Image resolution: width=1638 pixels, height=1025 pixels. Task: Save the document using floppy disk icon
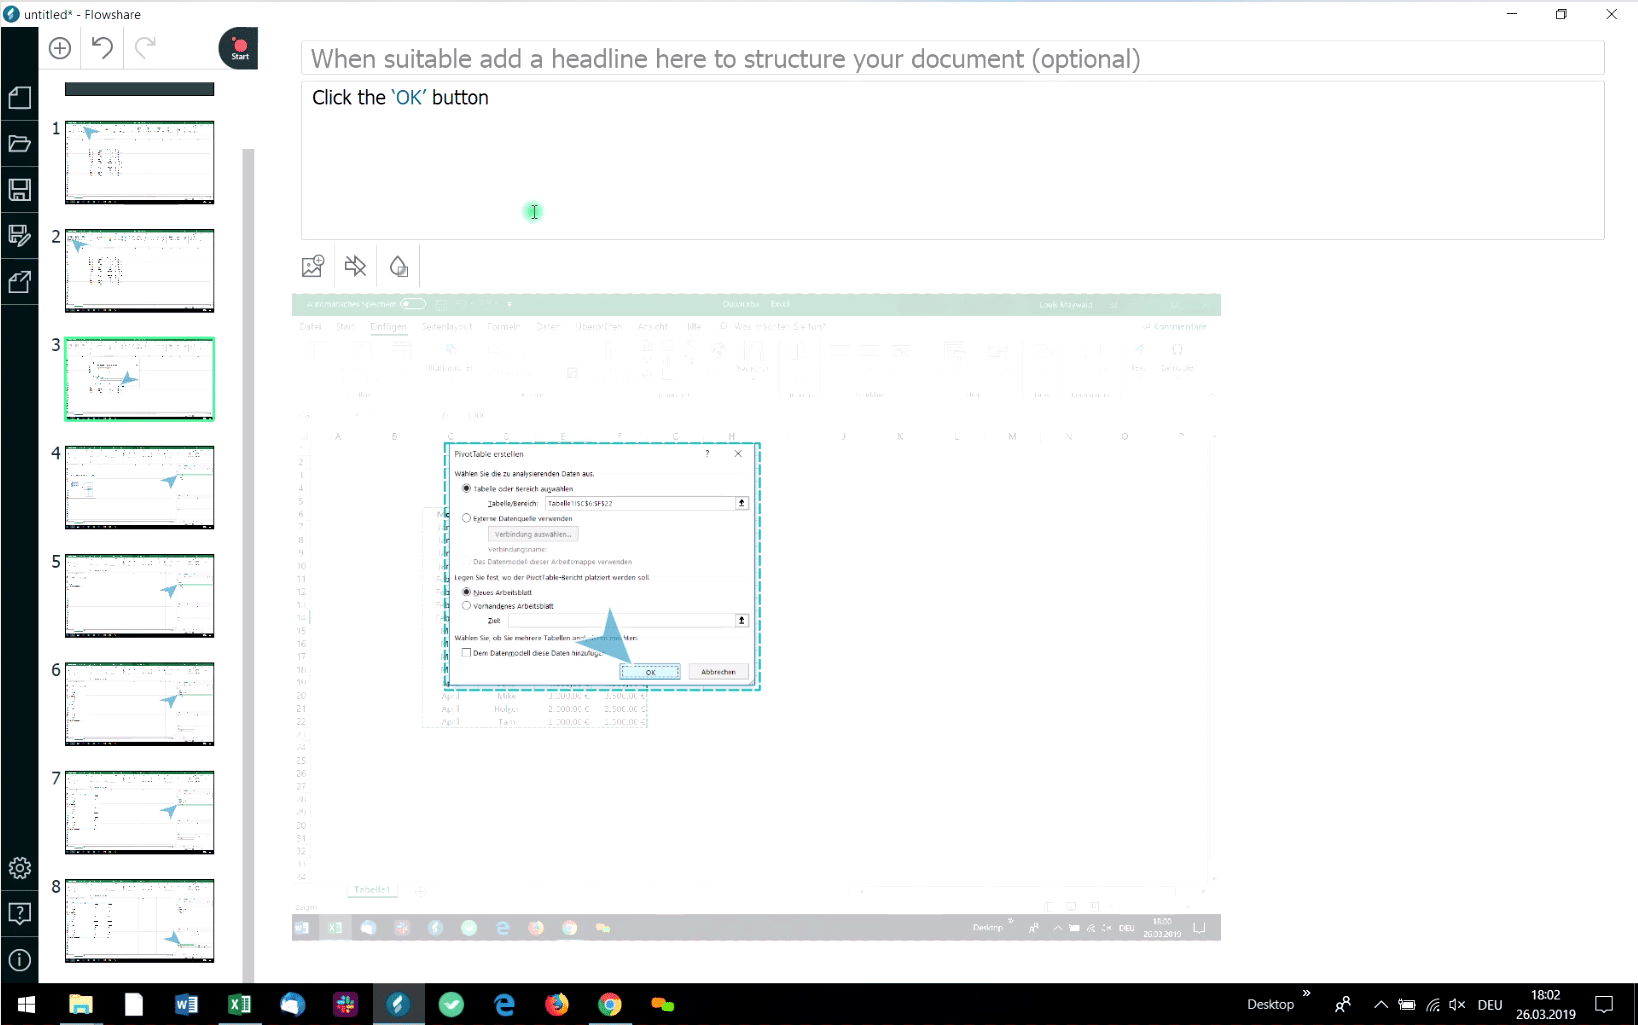(19, 189)
